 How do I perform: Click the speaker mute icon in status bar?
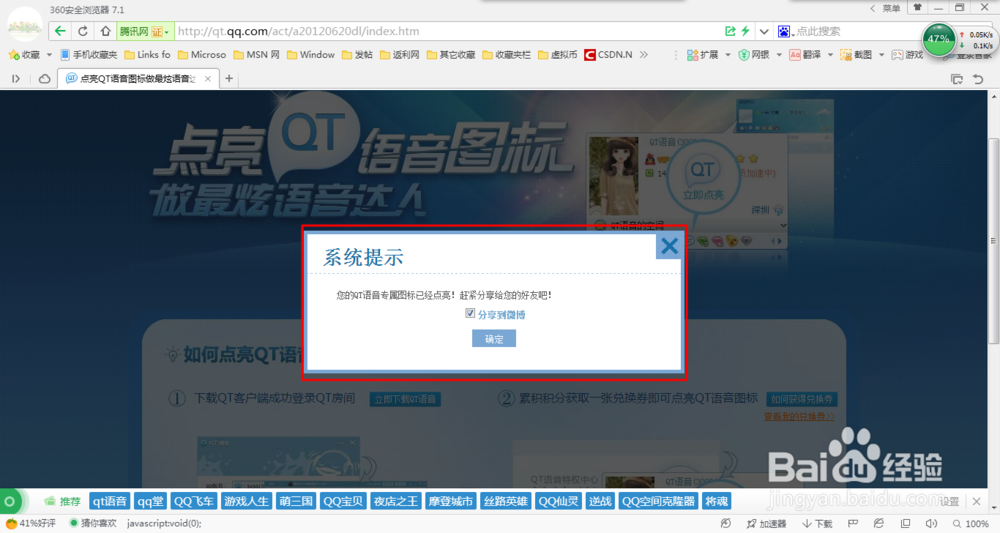pos(931,523)
